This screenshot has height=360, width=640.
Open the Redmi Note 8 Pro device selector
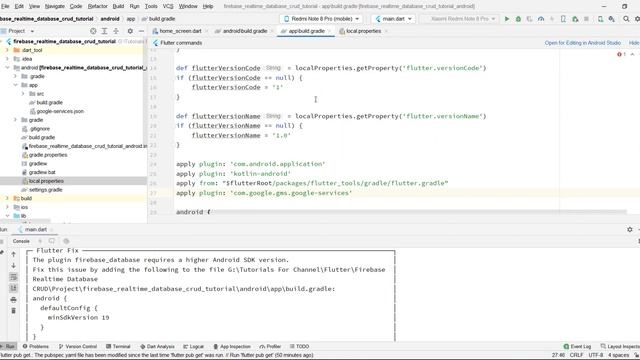pos(322,19)
